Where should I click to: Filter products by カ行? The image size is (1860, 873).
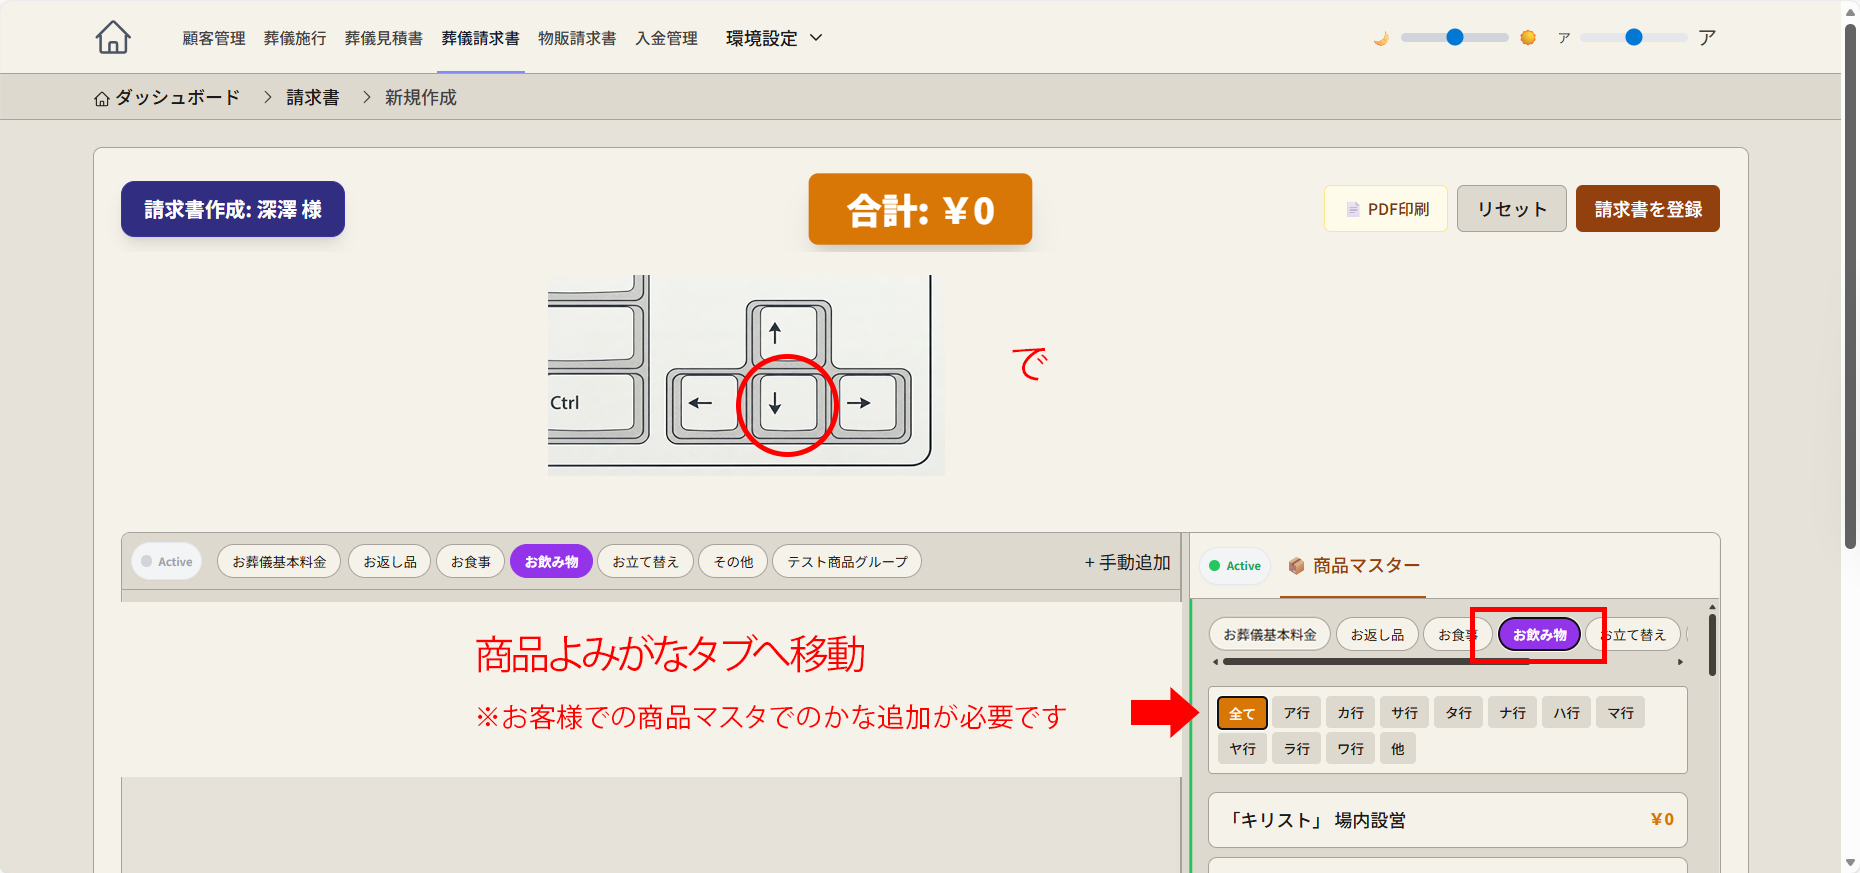coord(1351,713)
